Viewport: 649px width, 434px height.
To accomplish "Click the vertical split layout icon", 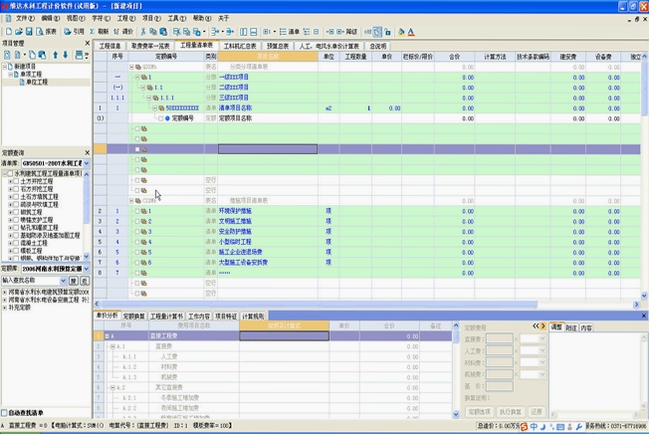I will coord(243,31).
